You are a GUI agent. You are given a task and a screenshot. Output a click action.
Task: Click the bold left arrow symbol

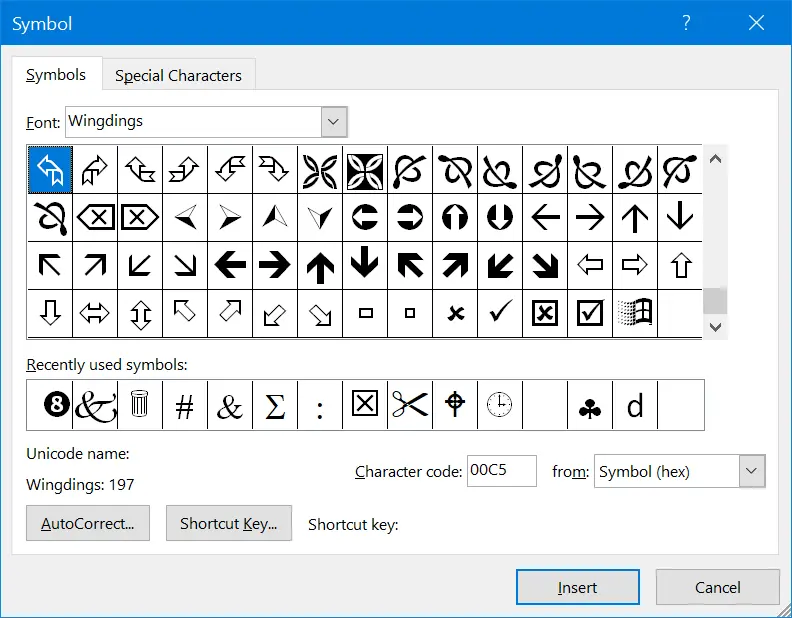[x=230, y=265]
